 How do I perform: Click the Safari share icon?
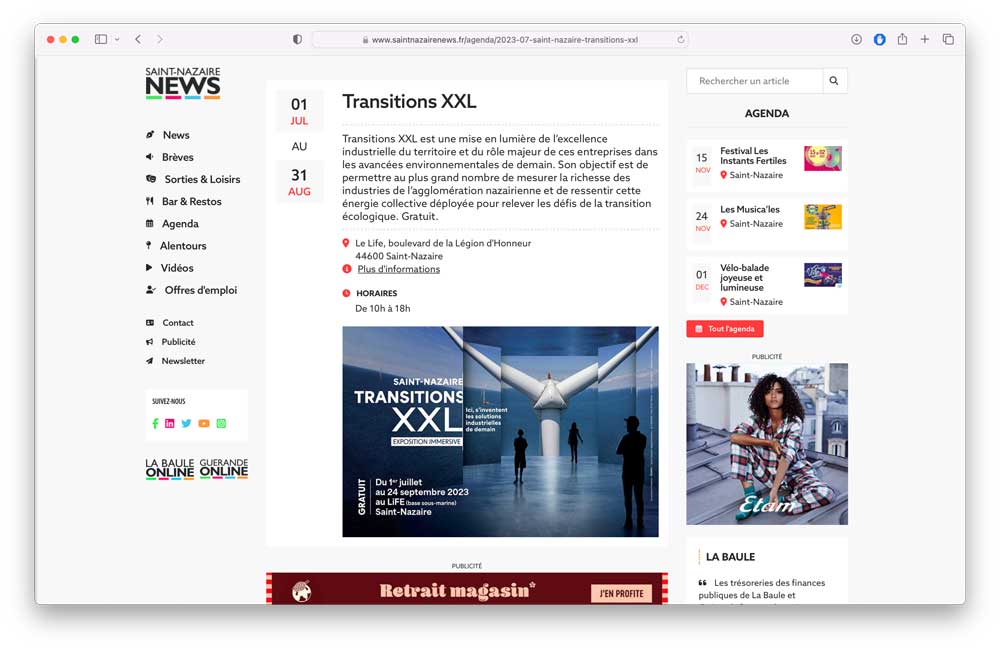point(902,39)
